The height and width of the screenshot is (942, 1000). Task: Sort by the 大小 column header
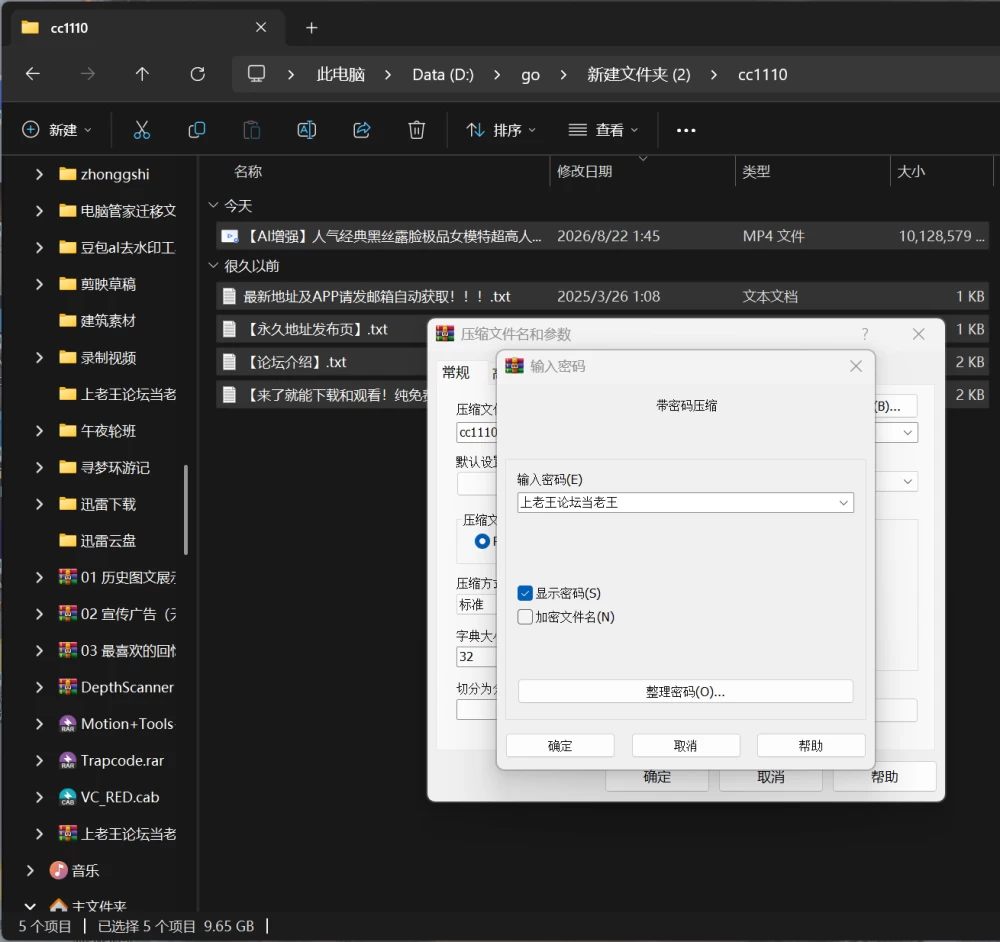tap(911, 172)
